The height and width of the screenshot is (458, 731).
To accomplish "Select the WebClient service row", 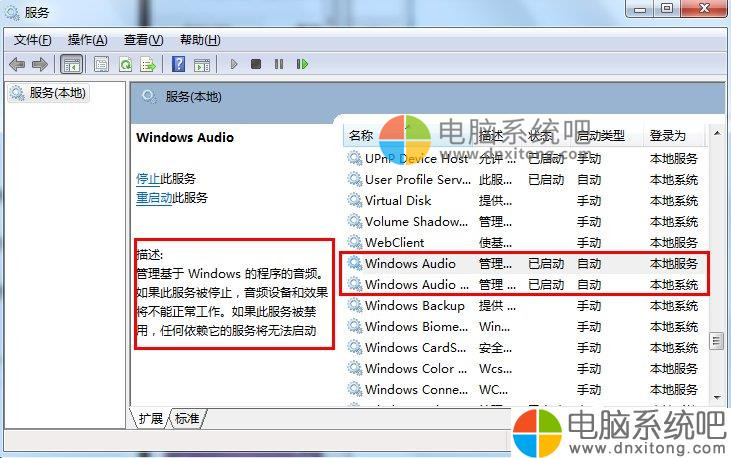I will [526, 243].
